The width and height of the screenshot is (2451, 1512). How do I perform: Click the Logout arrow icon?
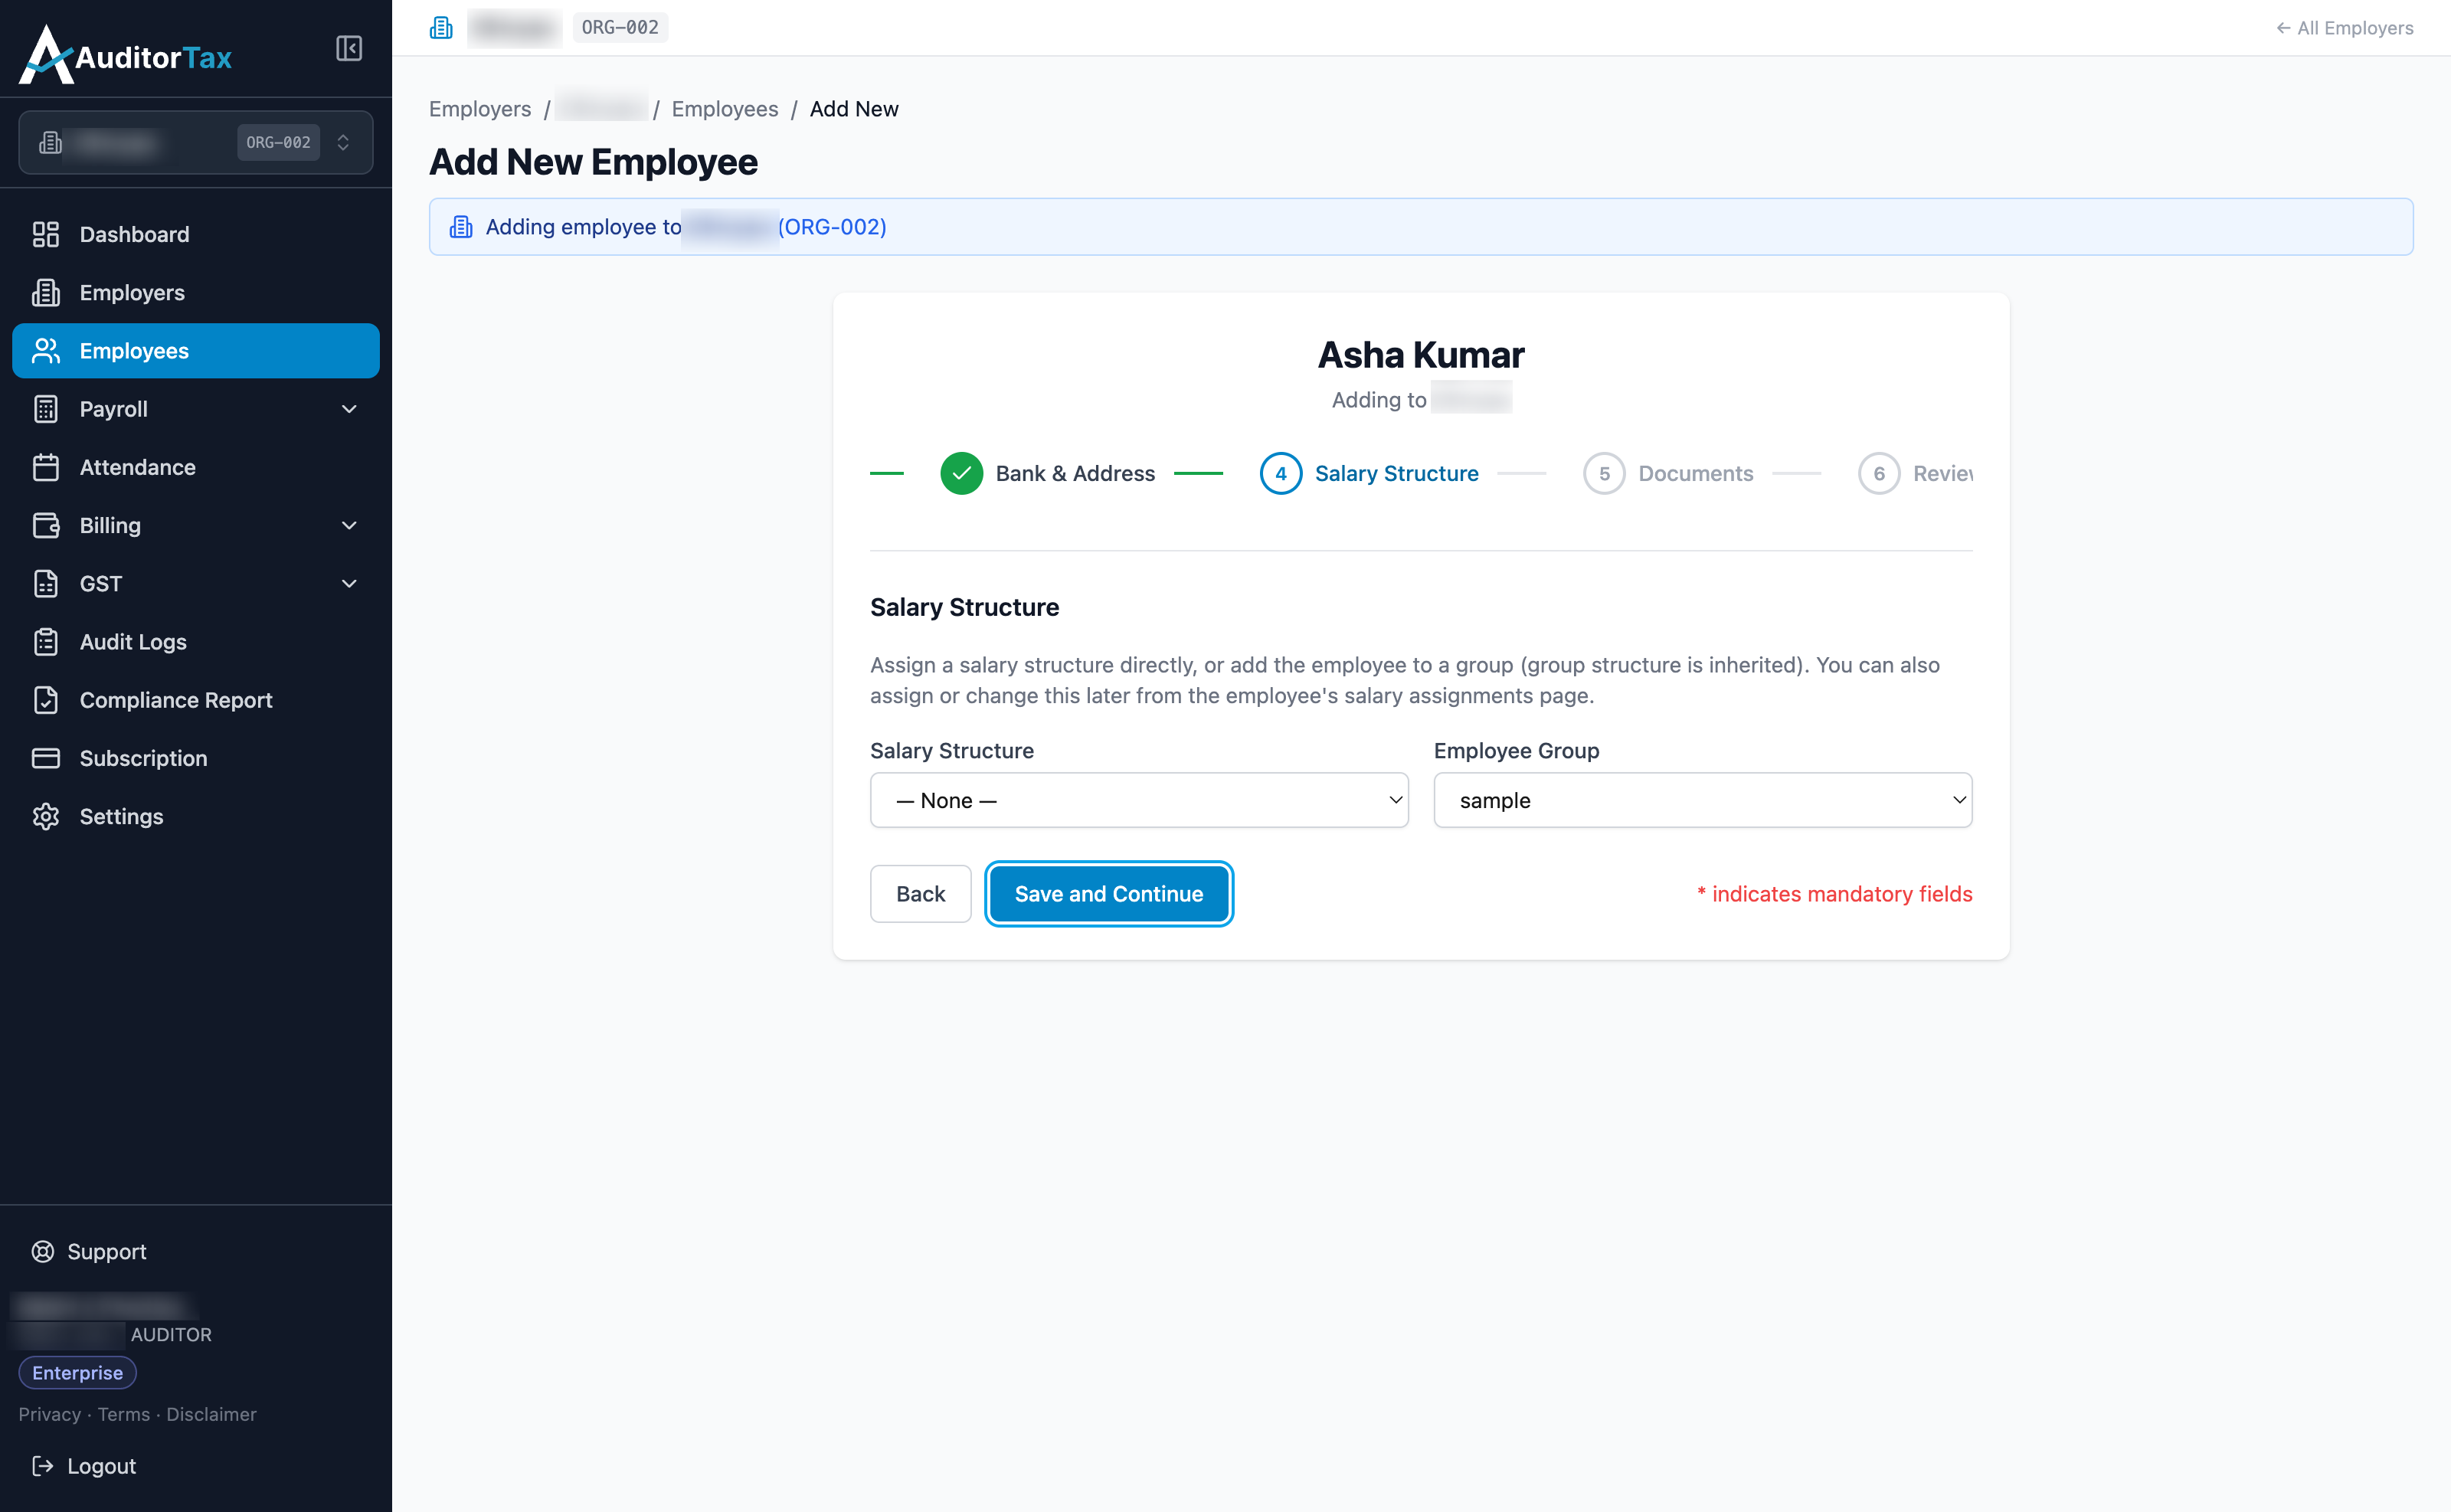43,1465
